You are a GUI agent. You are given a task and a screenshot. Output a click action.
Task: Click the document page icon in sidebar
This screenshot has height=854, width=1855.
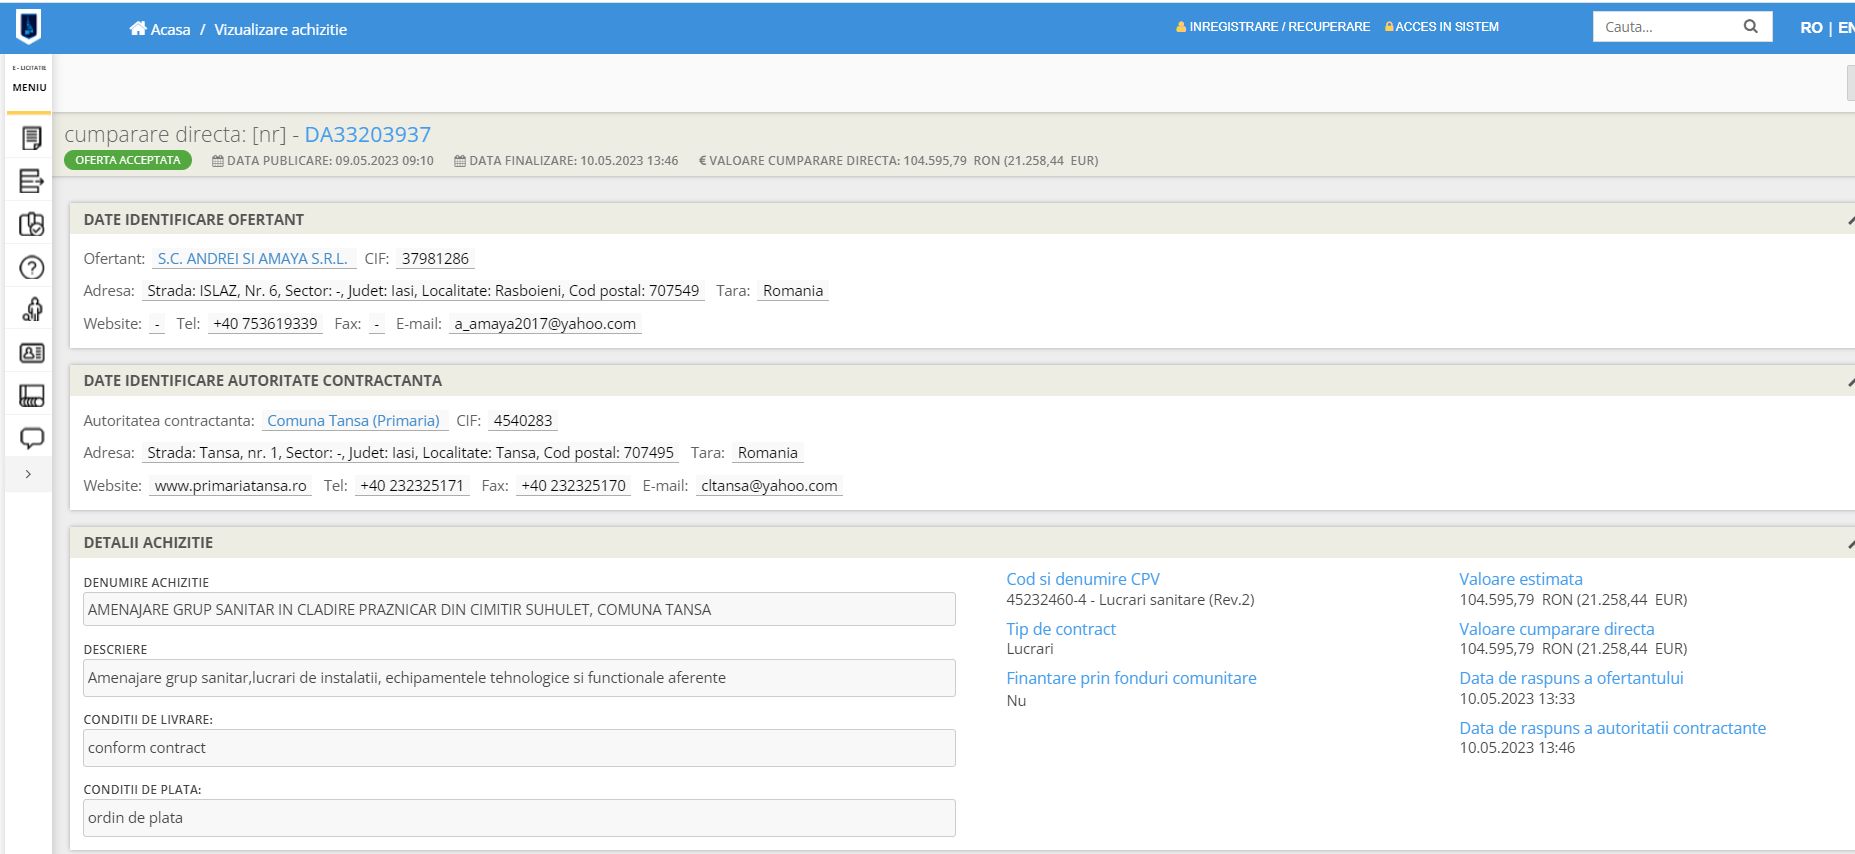32,138
